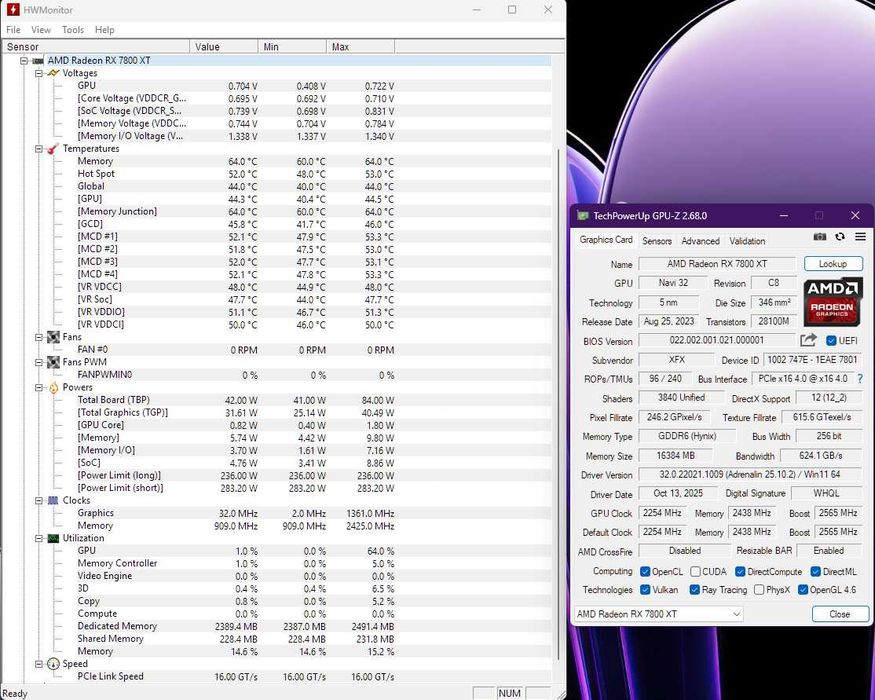Switch to the Advanced tab in GPU-Z
875x700 pixels.
point(700,241)
